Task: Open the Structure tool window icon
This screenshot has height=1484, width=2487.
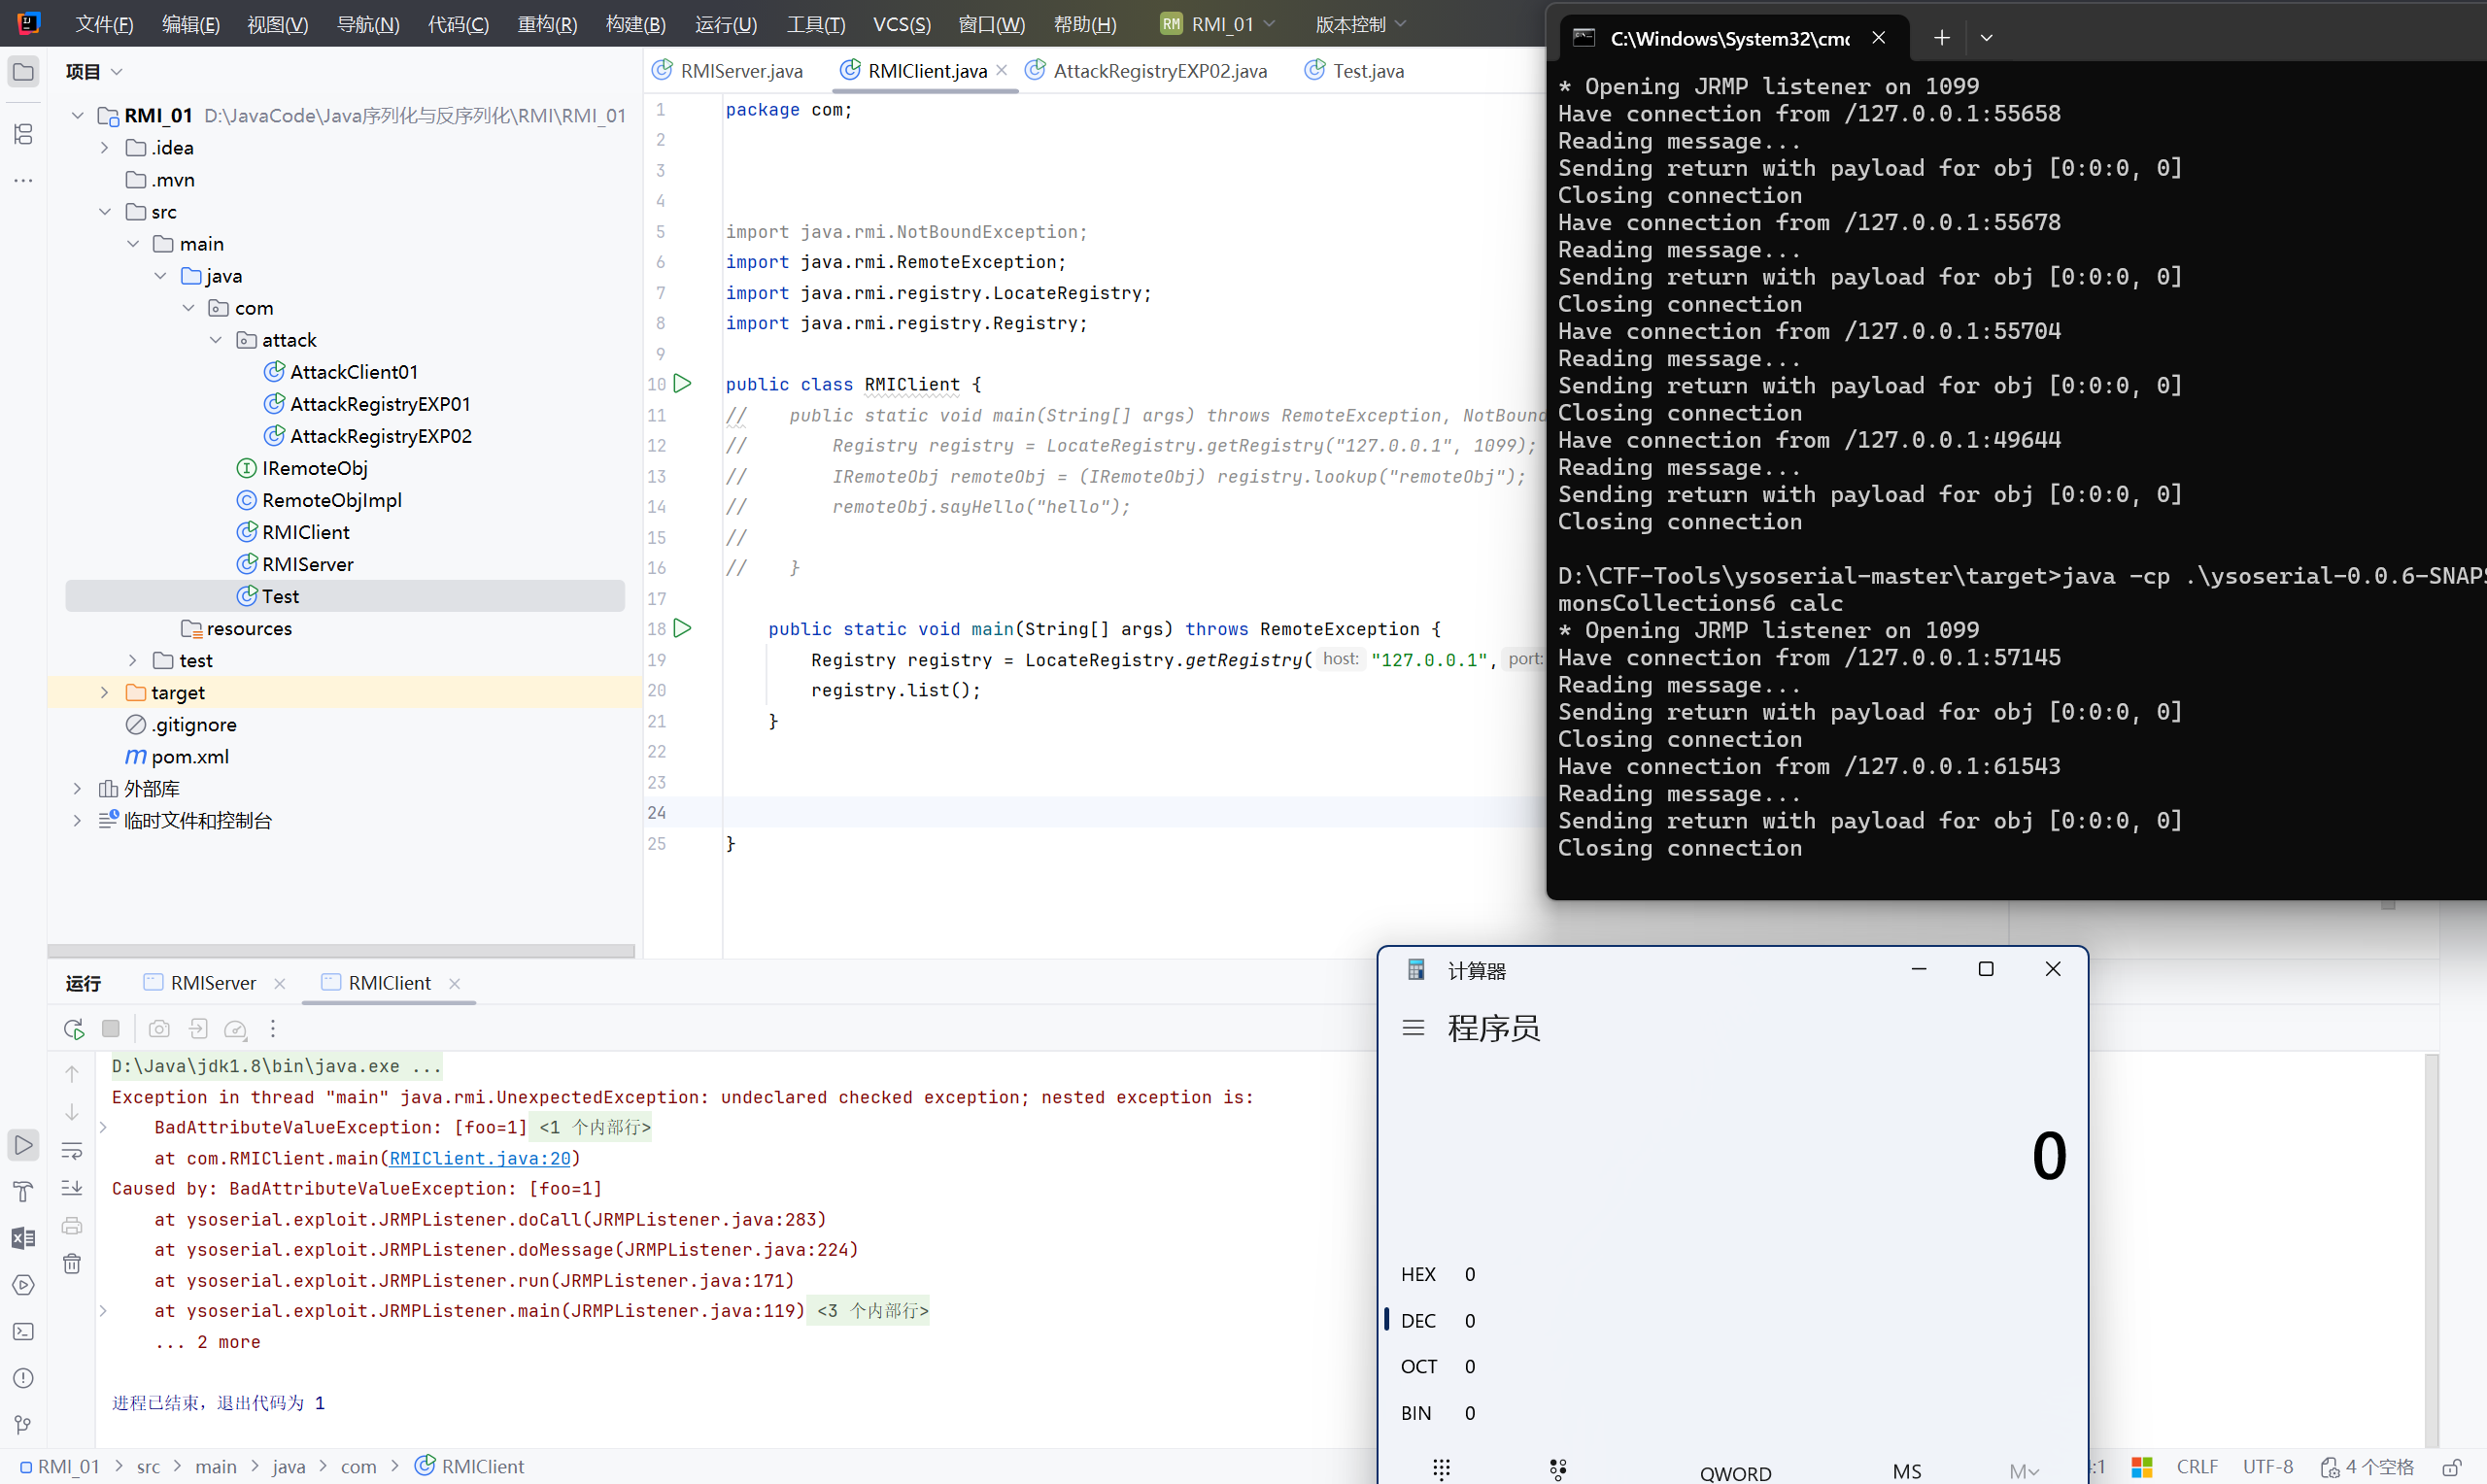Action: click(x=23, y=134)
